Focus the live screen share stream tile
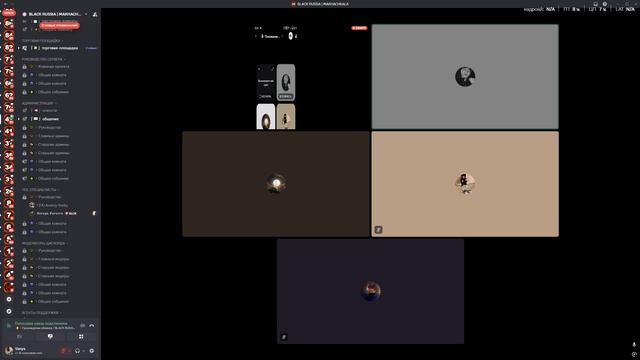This screenshot has height=360, width=640. click(x=276, y=76)
